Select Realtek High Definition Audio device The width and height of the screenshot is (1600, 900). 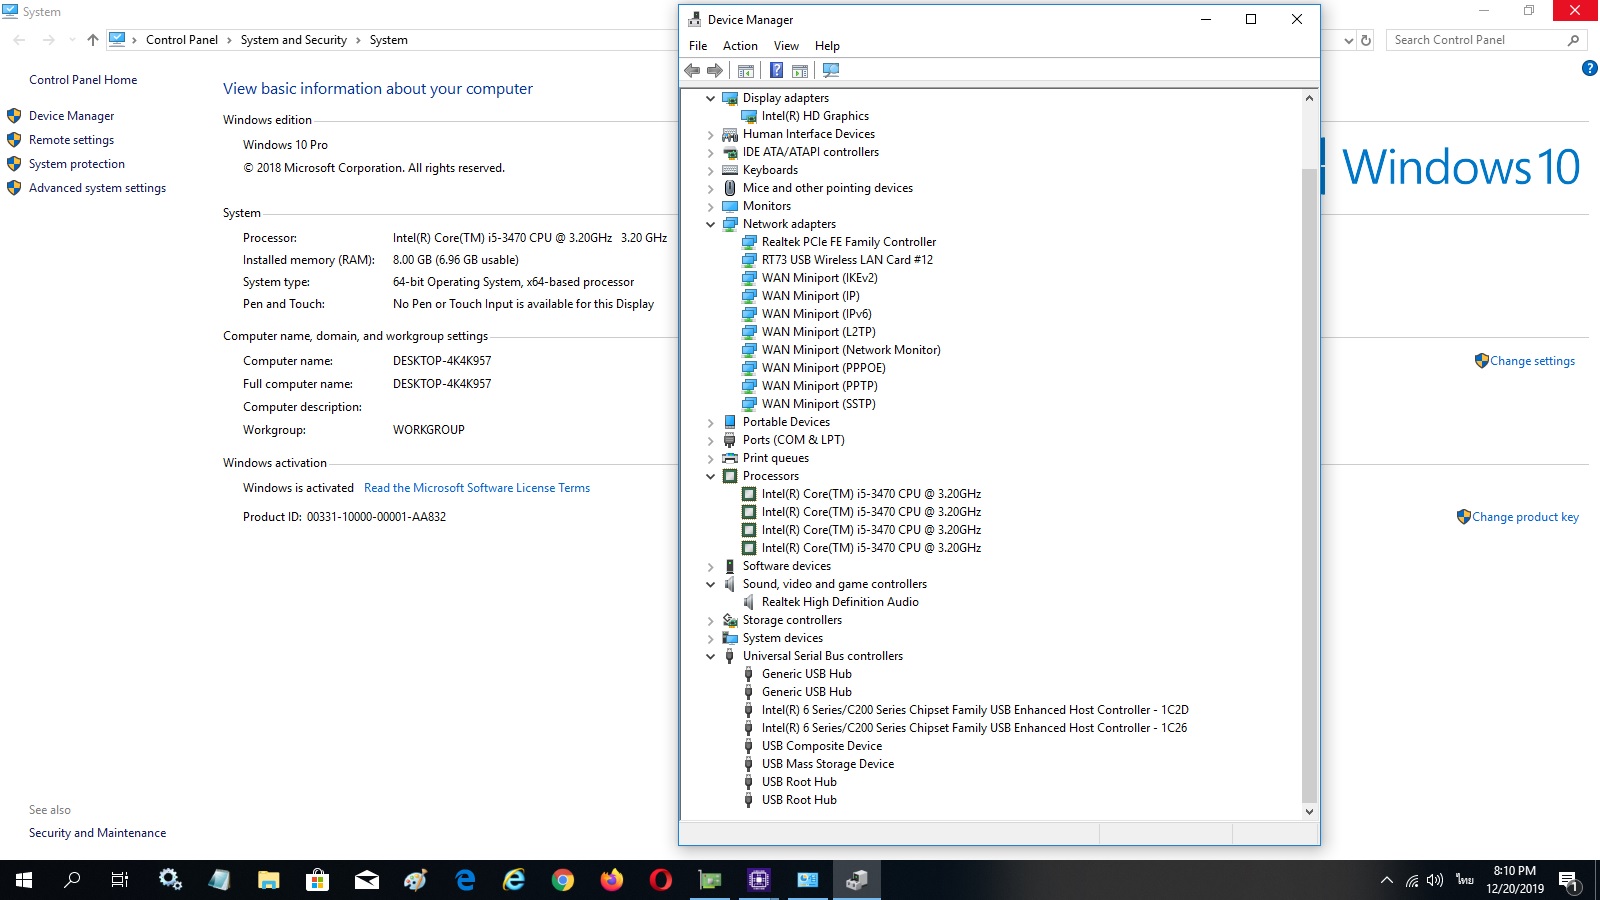click(x=840, y=602)
